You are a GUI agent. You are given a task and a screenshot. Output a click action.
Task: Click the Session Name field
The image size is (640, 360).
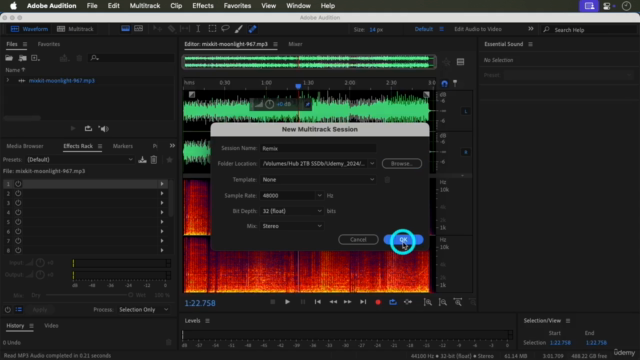(x=318, y=148)
